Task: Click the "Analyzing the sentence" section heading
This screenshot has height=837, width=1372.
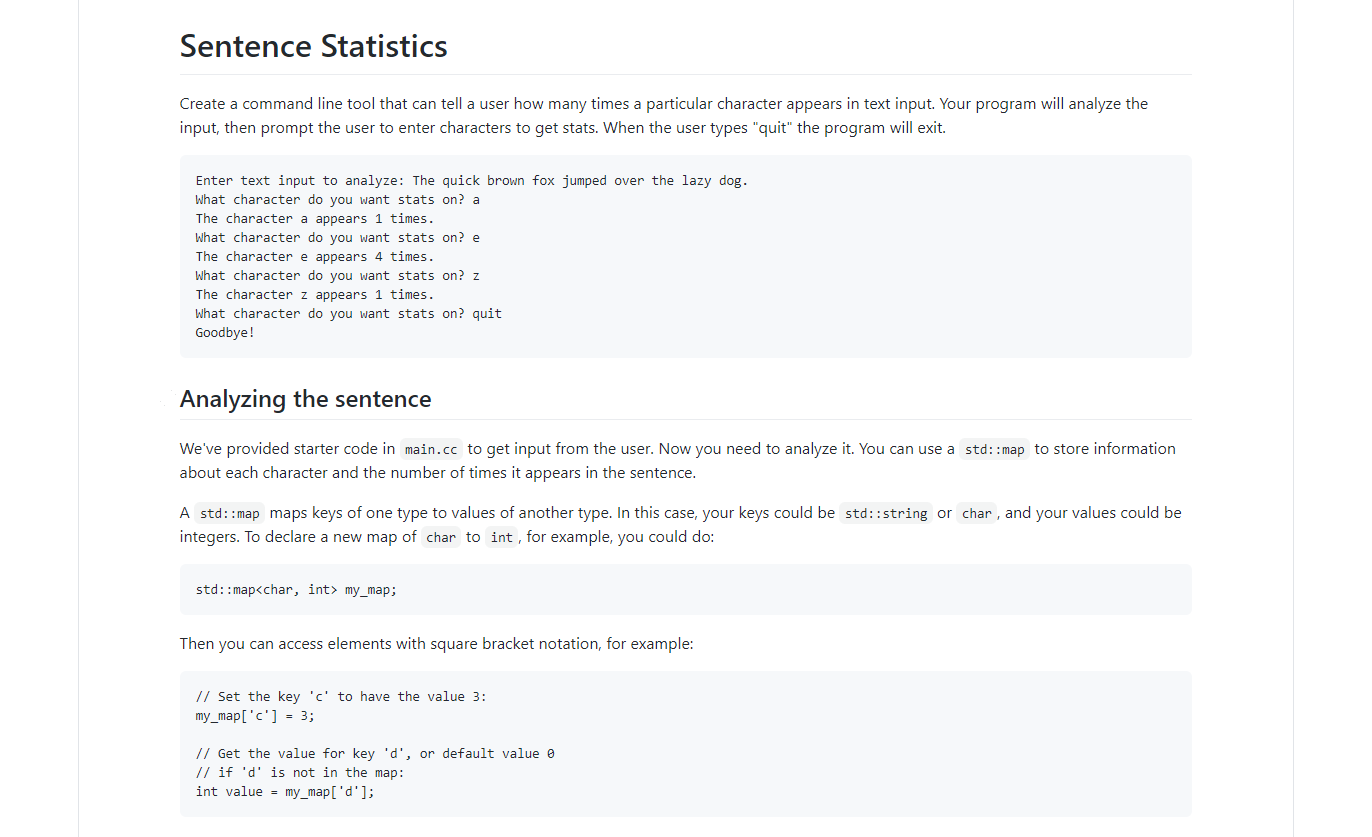Action: click(x=305, y=399)
